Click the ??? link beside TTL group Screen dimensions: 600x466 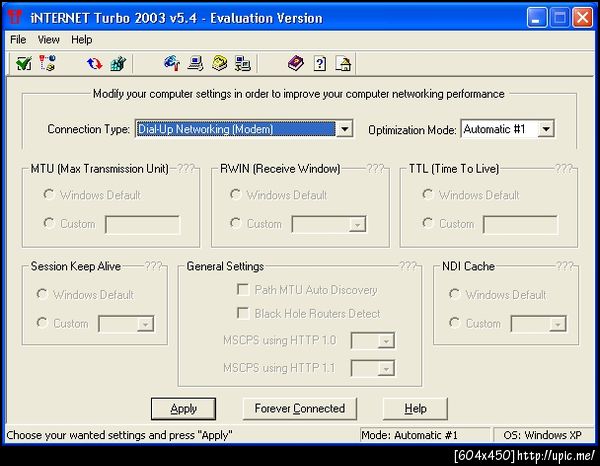coord(564,168)
